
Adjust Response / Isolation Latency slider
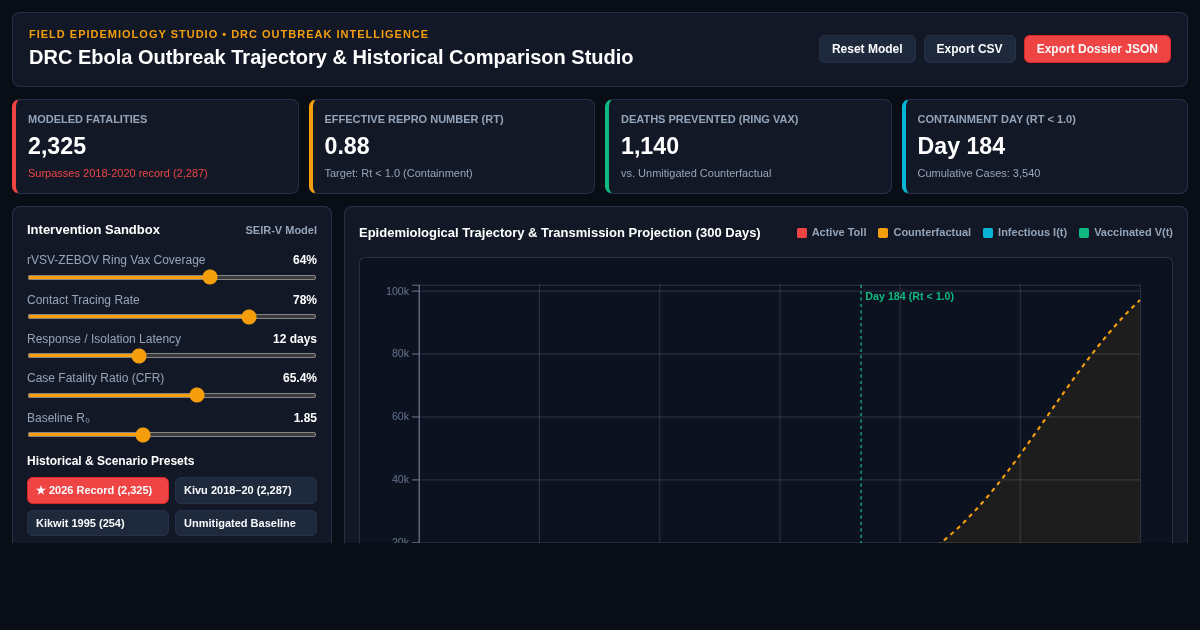tap(172, 356)
